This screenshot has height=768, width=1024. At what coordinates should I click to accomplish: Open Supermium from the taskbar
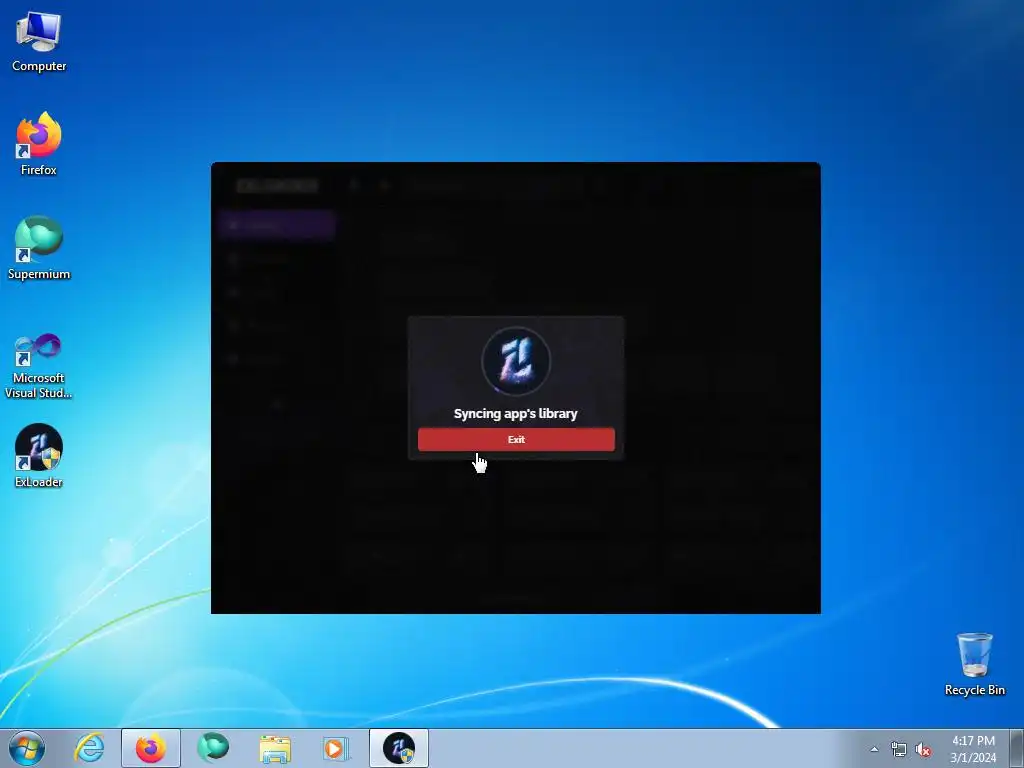tap(213, 748)
